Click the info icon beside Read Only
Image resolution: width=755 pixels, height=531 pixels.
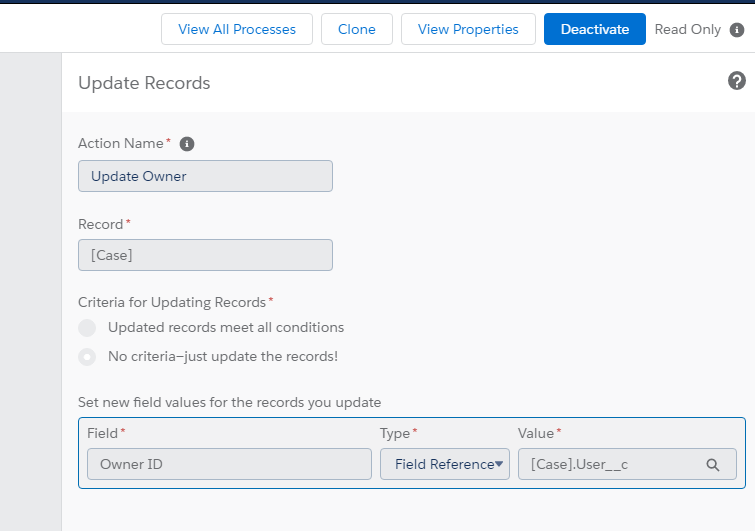[737, 30]
